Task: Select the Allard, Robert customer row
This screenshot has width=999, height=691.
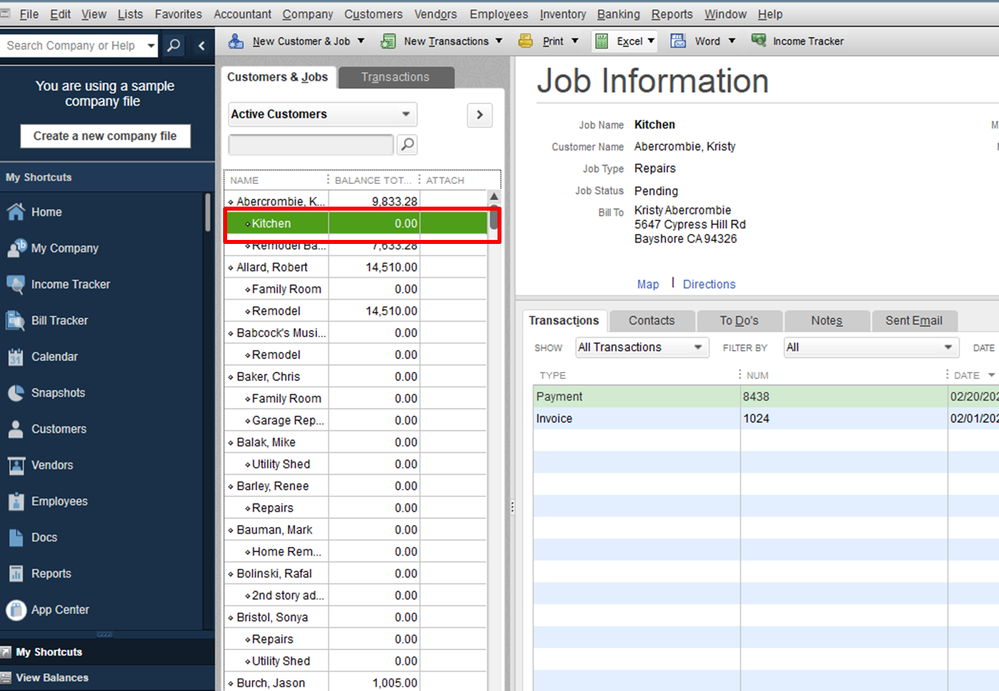Action: point(272,268)
